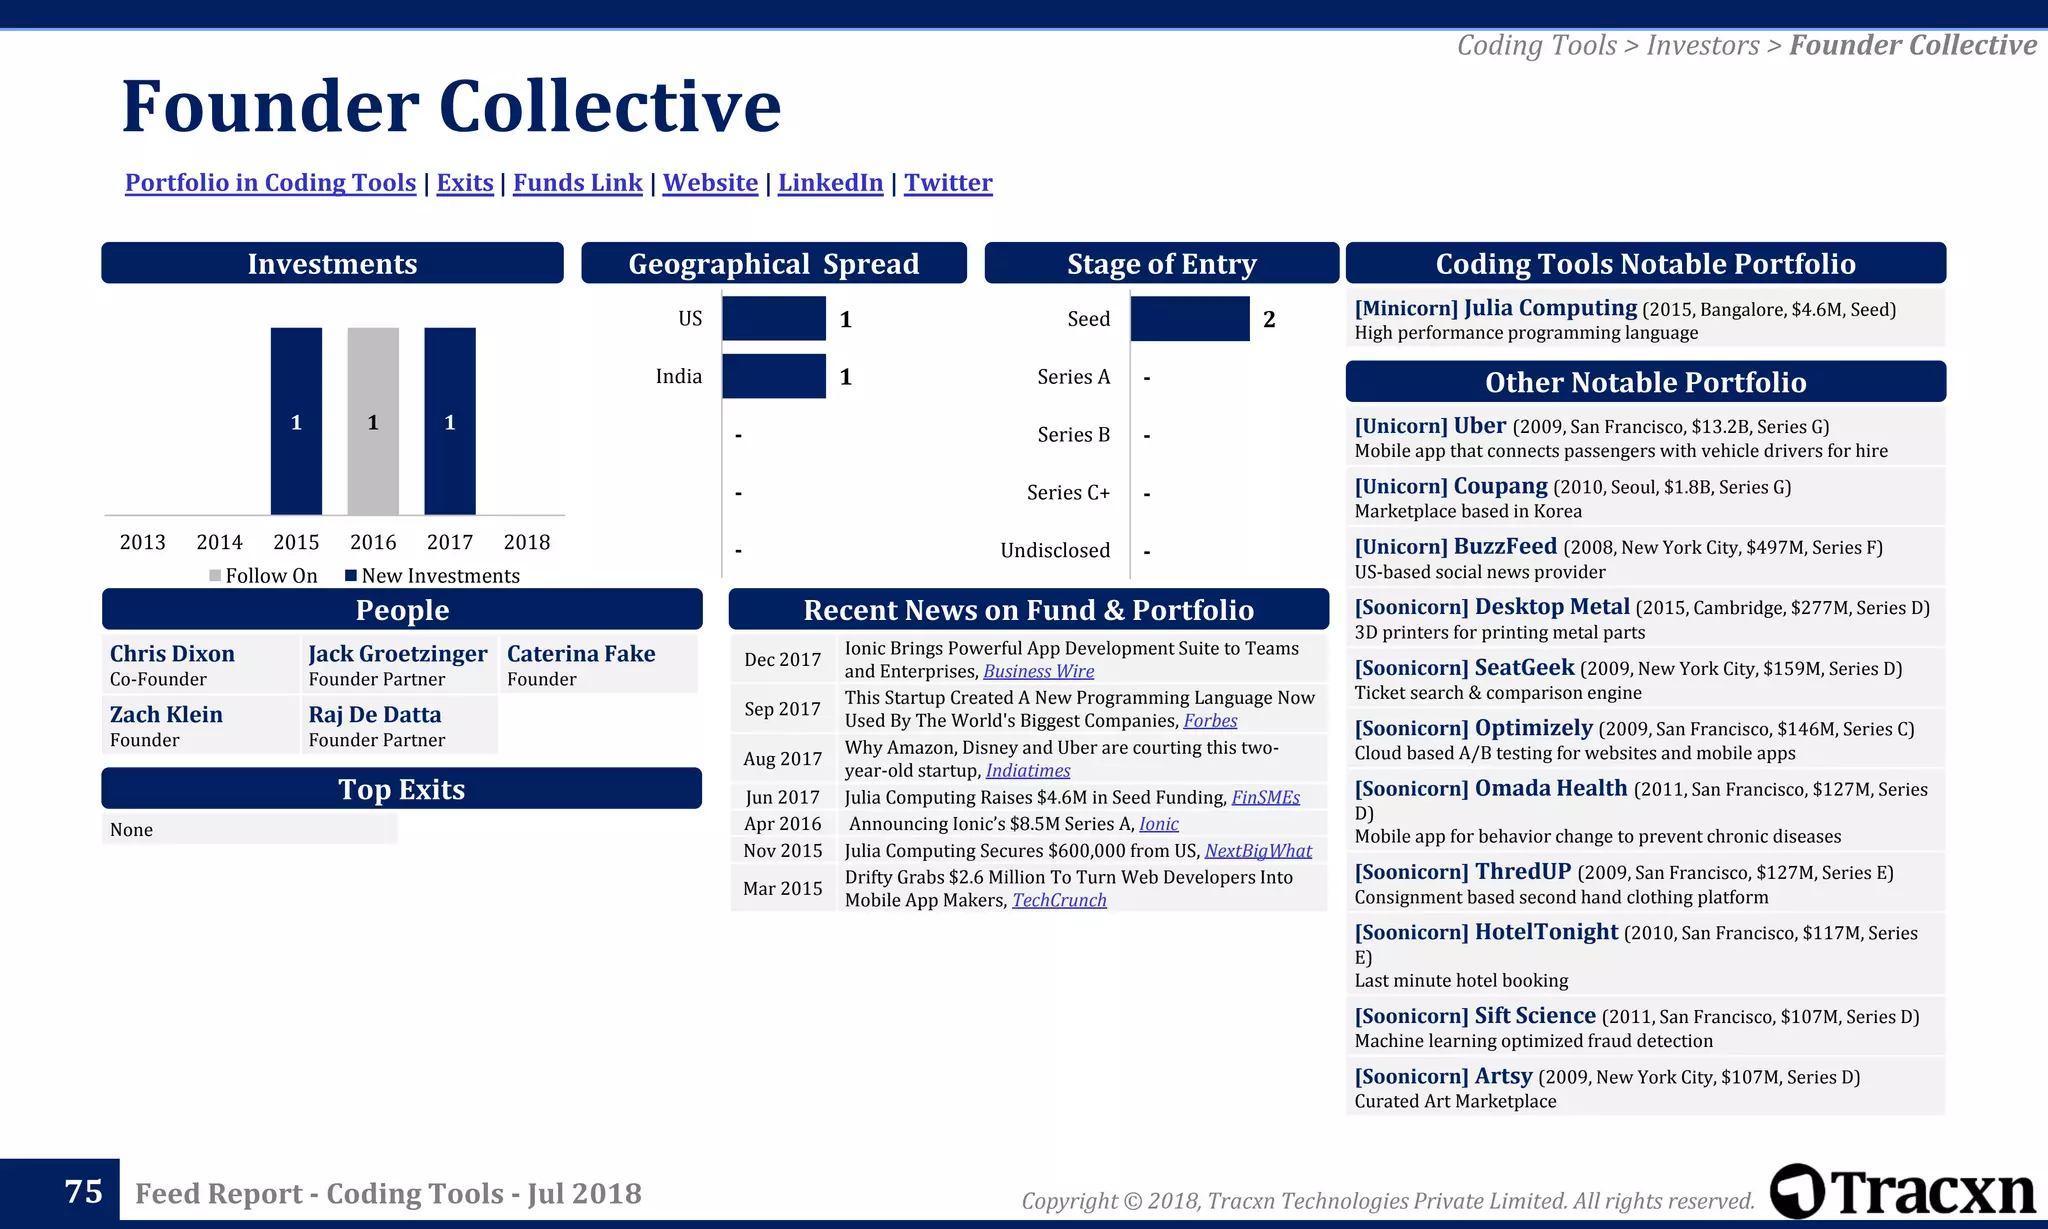Viewport: 2048px width, 1229px height.
Task: Click the People section header
Action: (x=402, y=609)
